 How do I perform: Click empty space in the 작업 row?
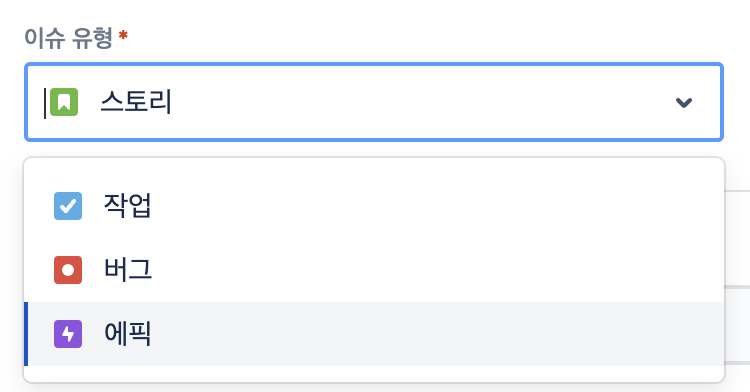[x=430, y=206]
